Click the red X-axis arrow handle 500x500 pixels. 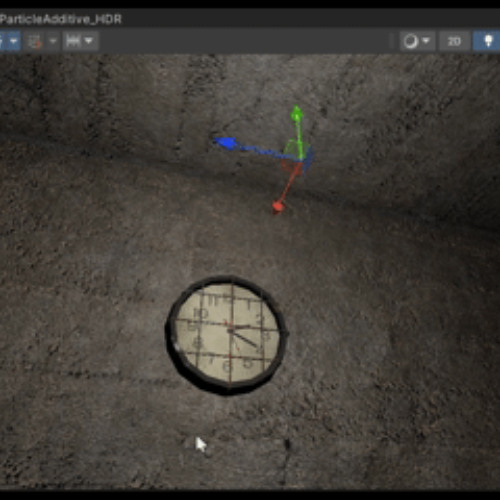277,207
